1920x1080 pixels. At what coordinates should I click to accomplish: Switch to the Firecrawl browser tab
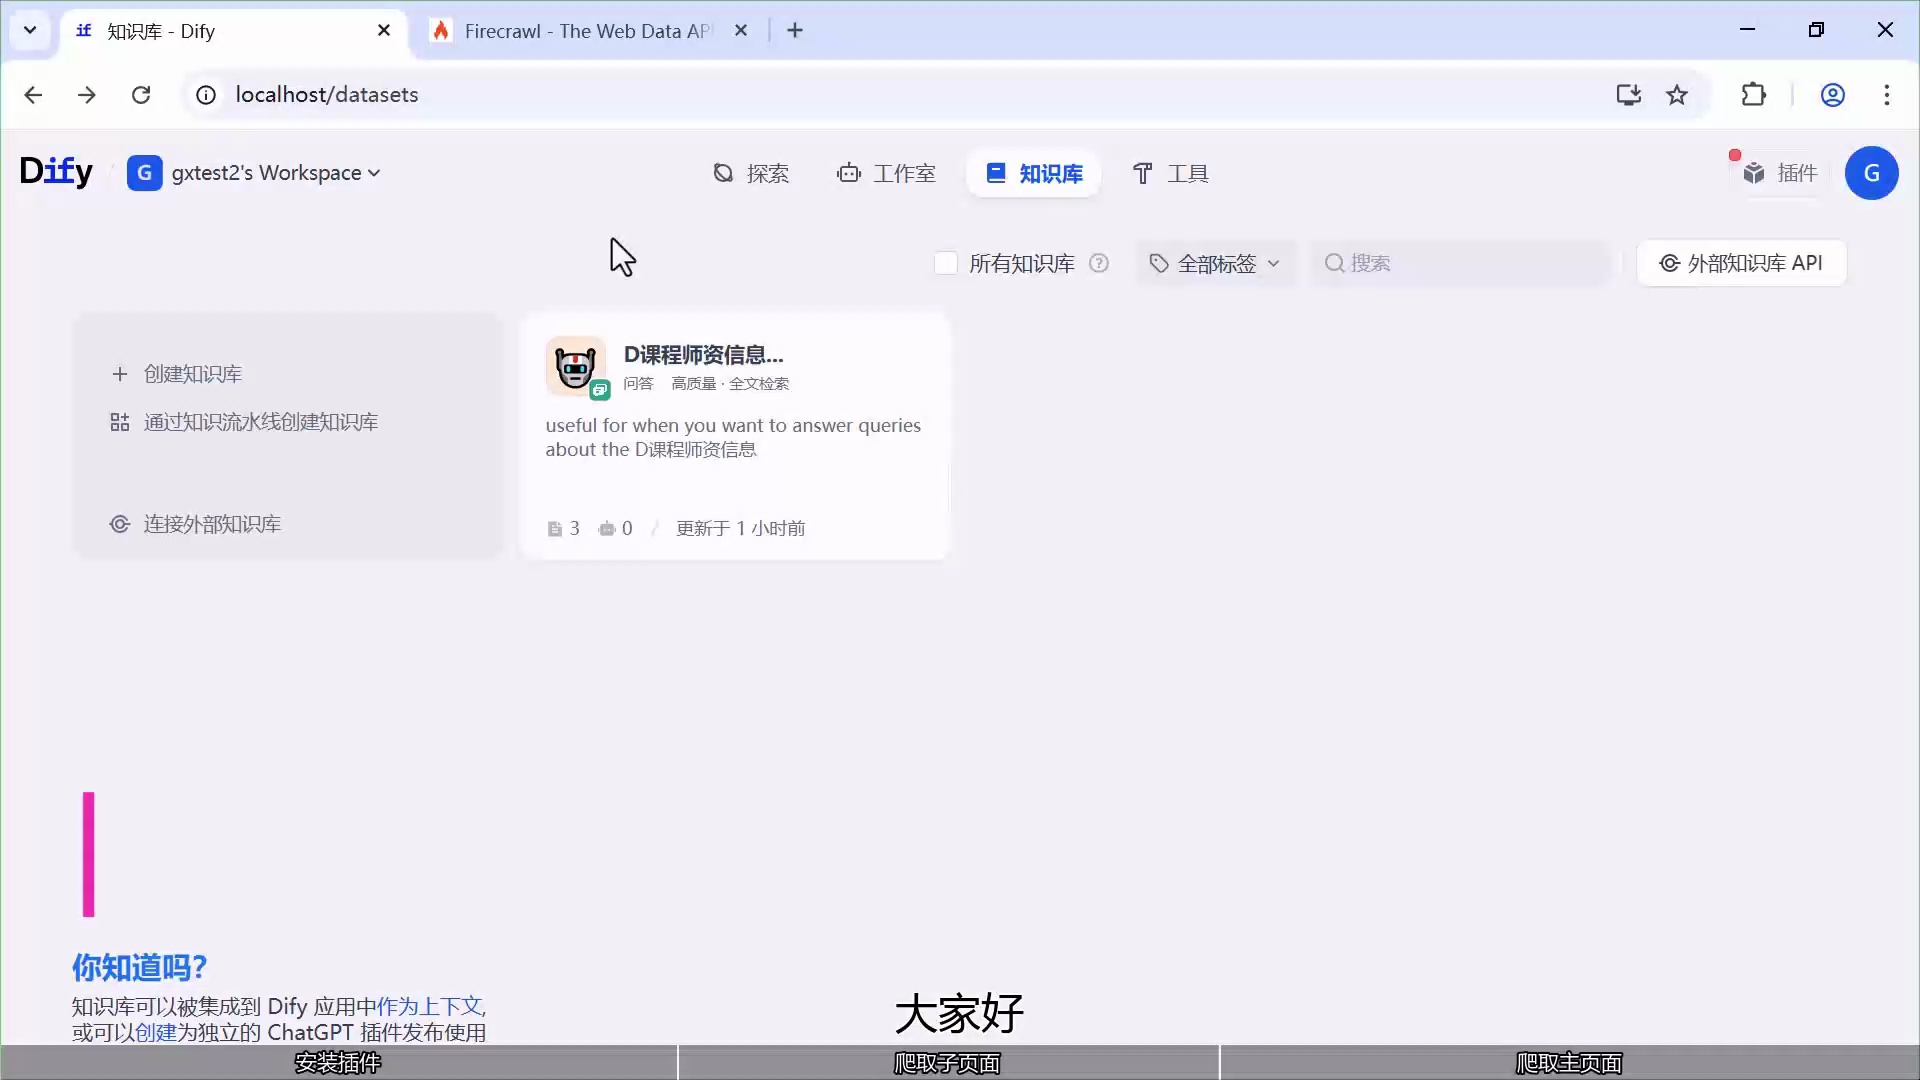pyautogui.click(x=587, y=31)
